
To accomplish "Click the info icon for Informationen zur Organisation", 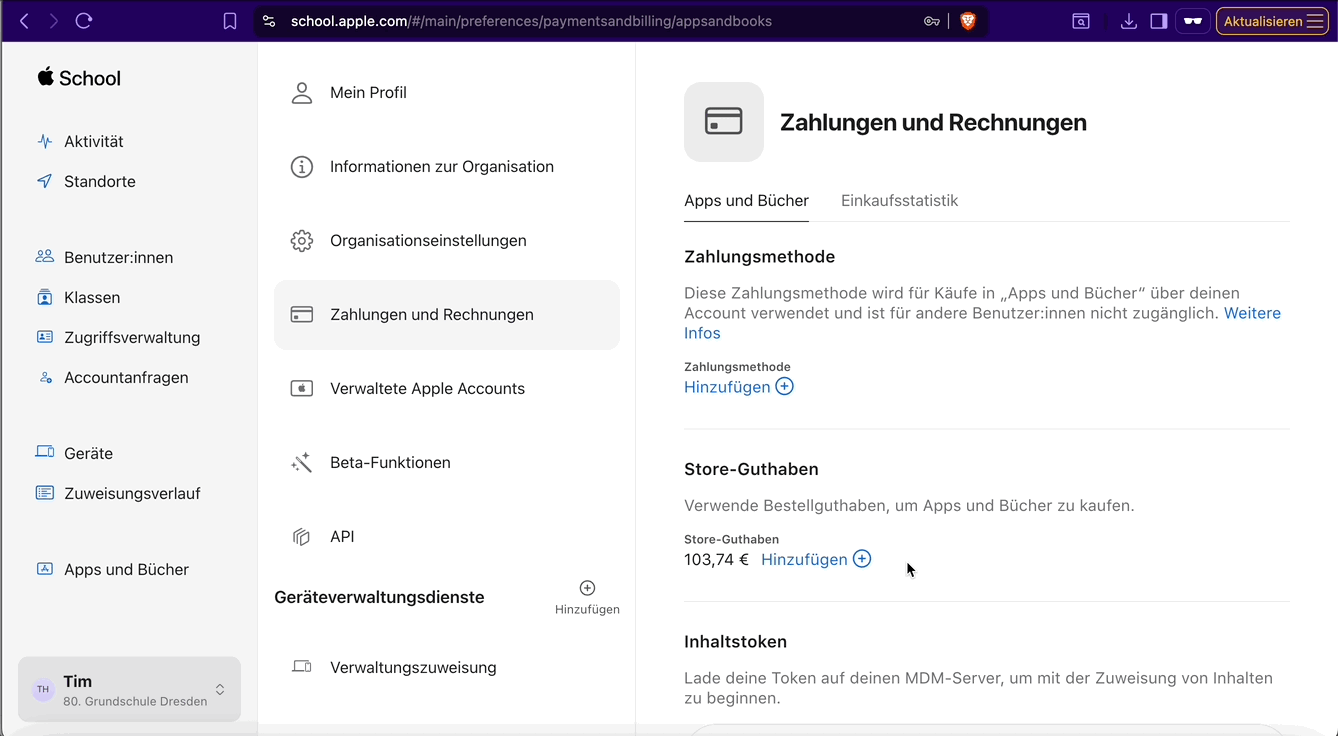I will coord(301,167).
